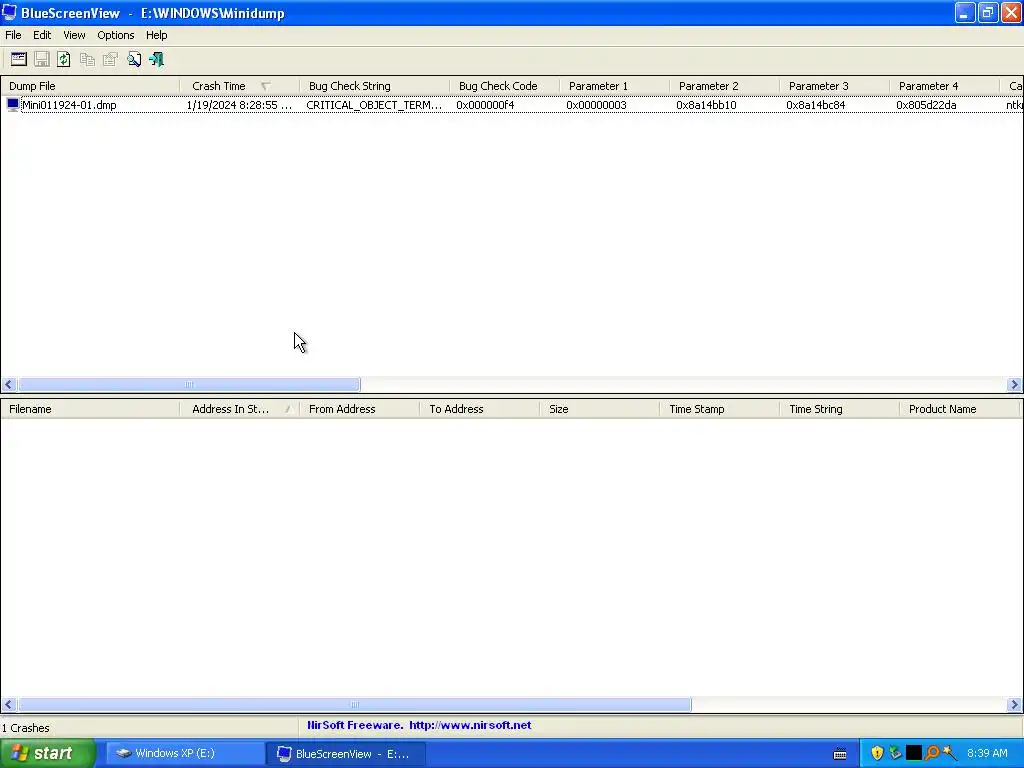Click the black square tray icon
Viewport: 1024px width, 768px height.
click(914, 753)
